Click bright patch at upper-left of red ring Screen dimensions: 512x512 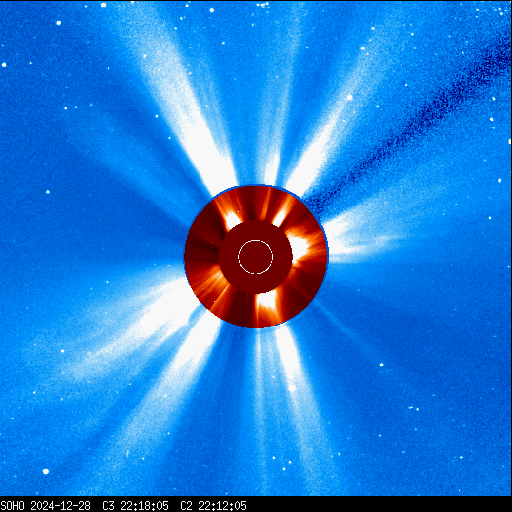(232, 219)
